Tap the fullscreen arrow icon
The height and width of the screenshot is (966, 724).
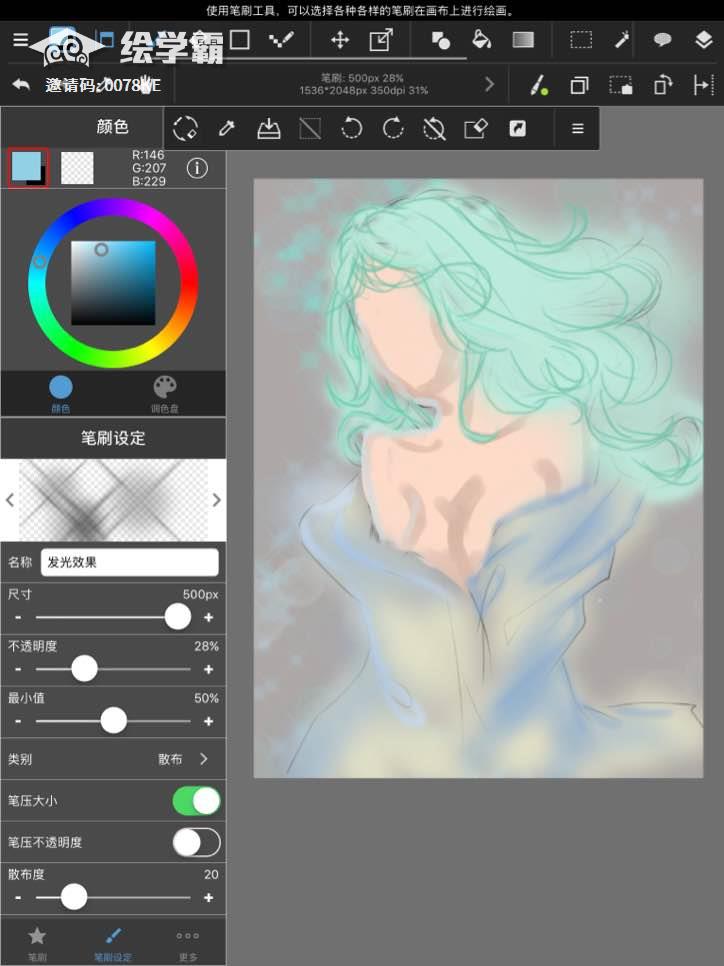pos(517,128)
